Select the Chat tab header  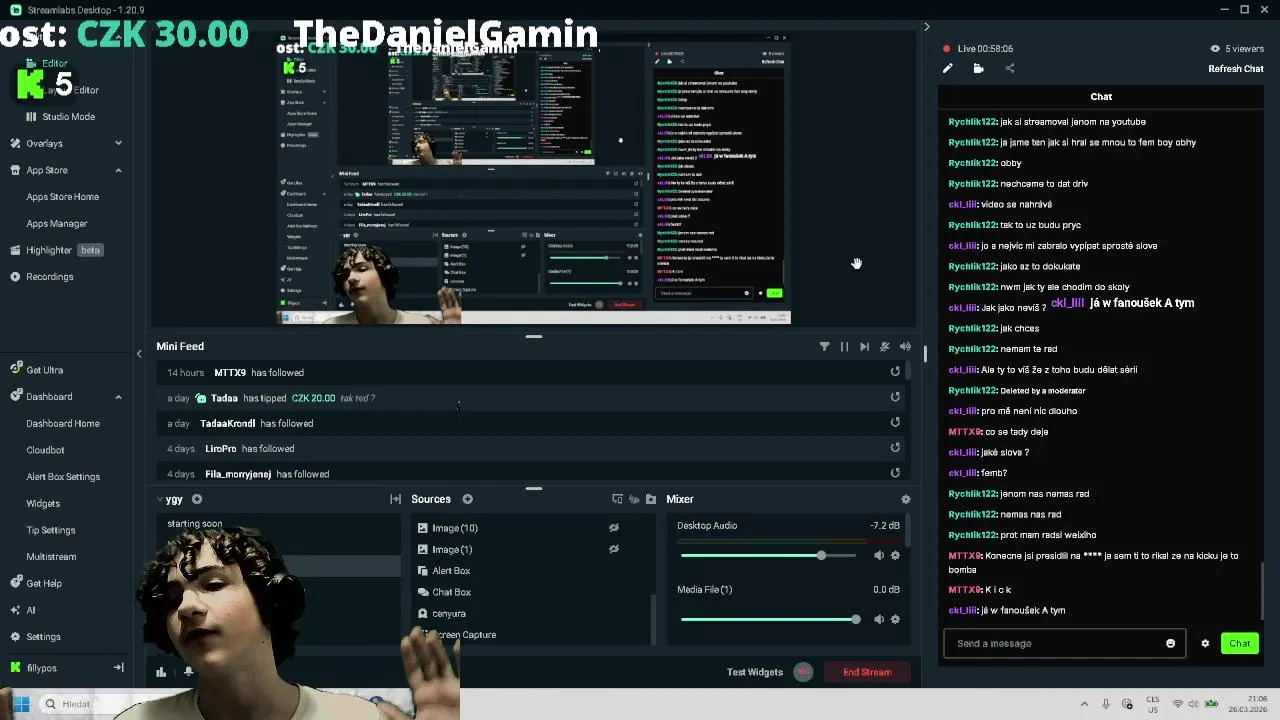click(x=1101, y=97)
